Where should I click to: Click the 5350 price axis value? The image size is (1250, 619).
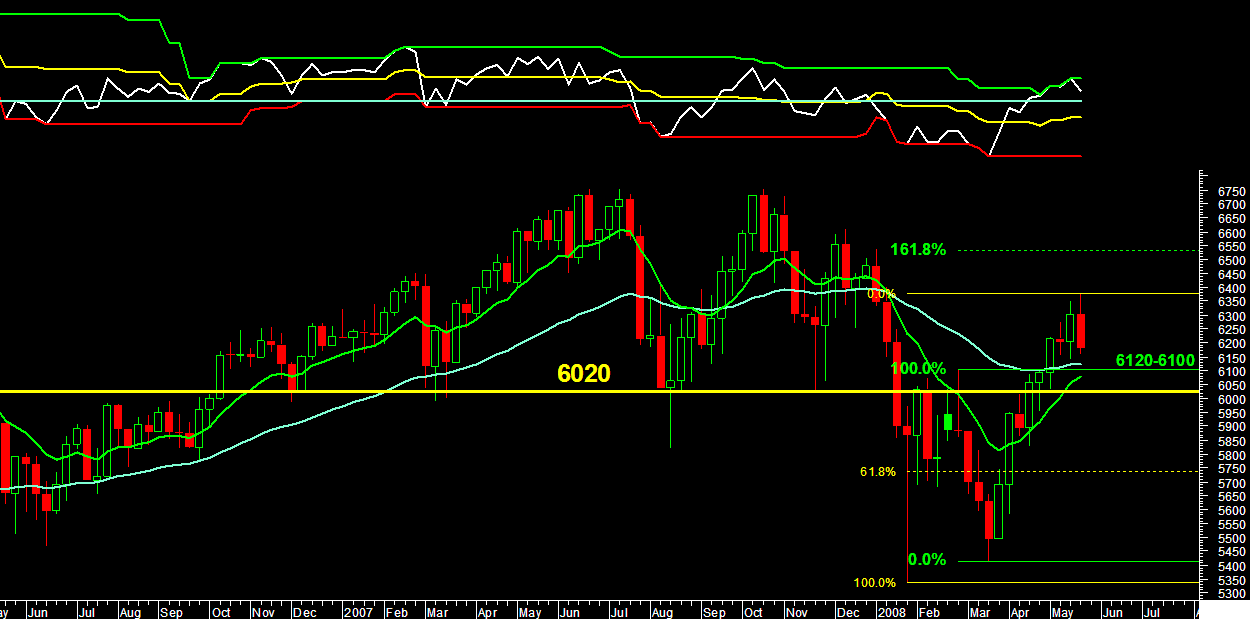[x=1231, y=581]
